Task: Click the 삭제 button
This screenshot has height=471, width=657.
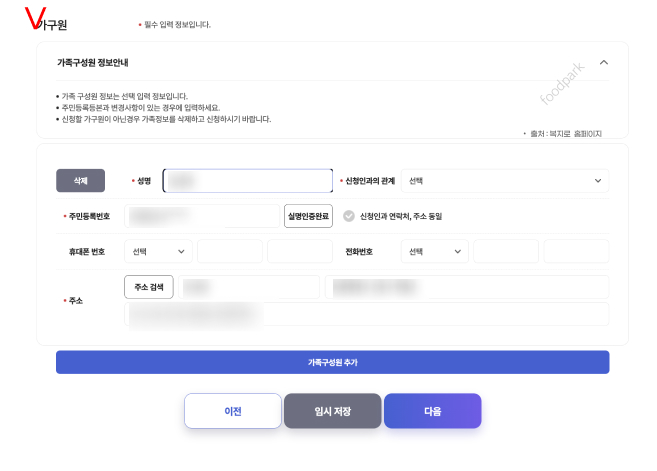Action: (x=80, y=181)
